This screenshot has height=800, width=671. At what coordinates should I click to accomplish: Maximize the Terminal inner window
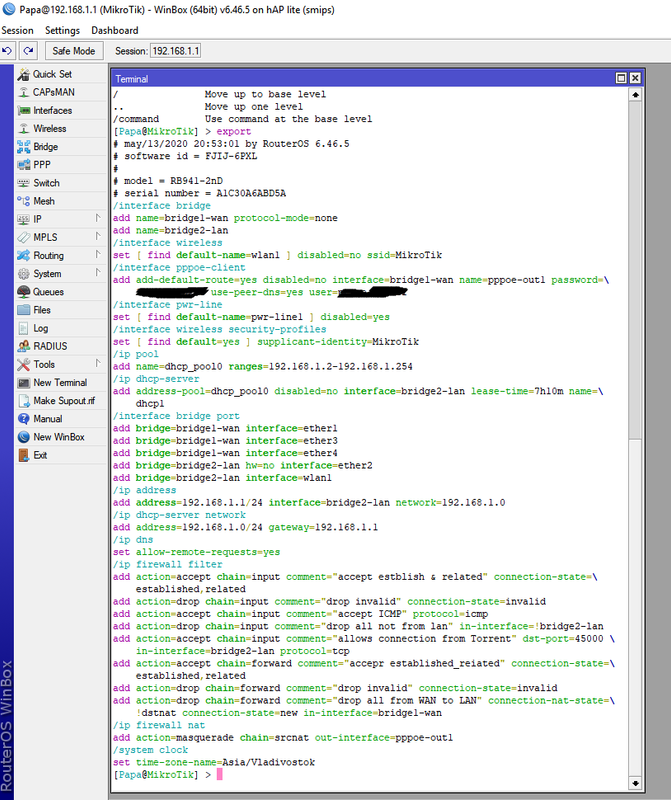(x=621, y=78)
